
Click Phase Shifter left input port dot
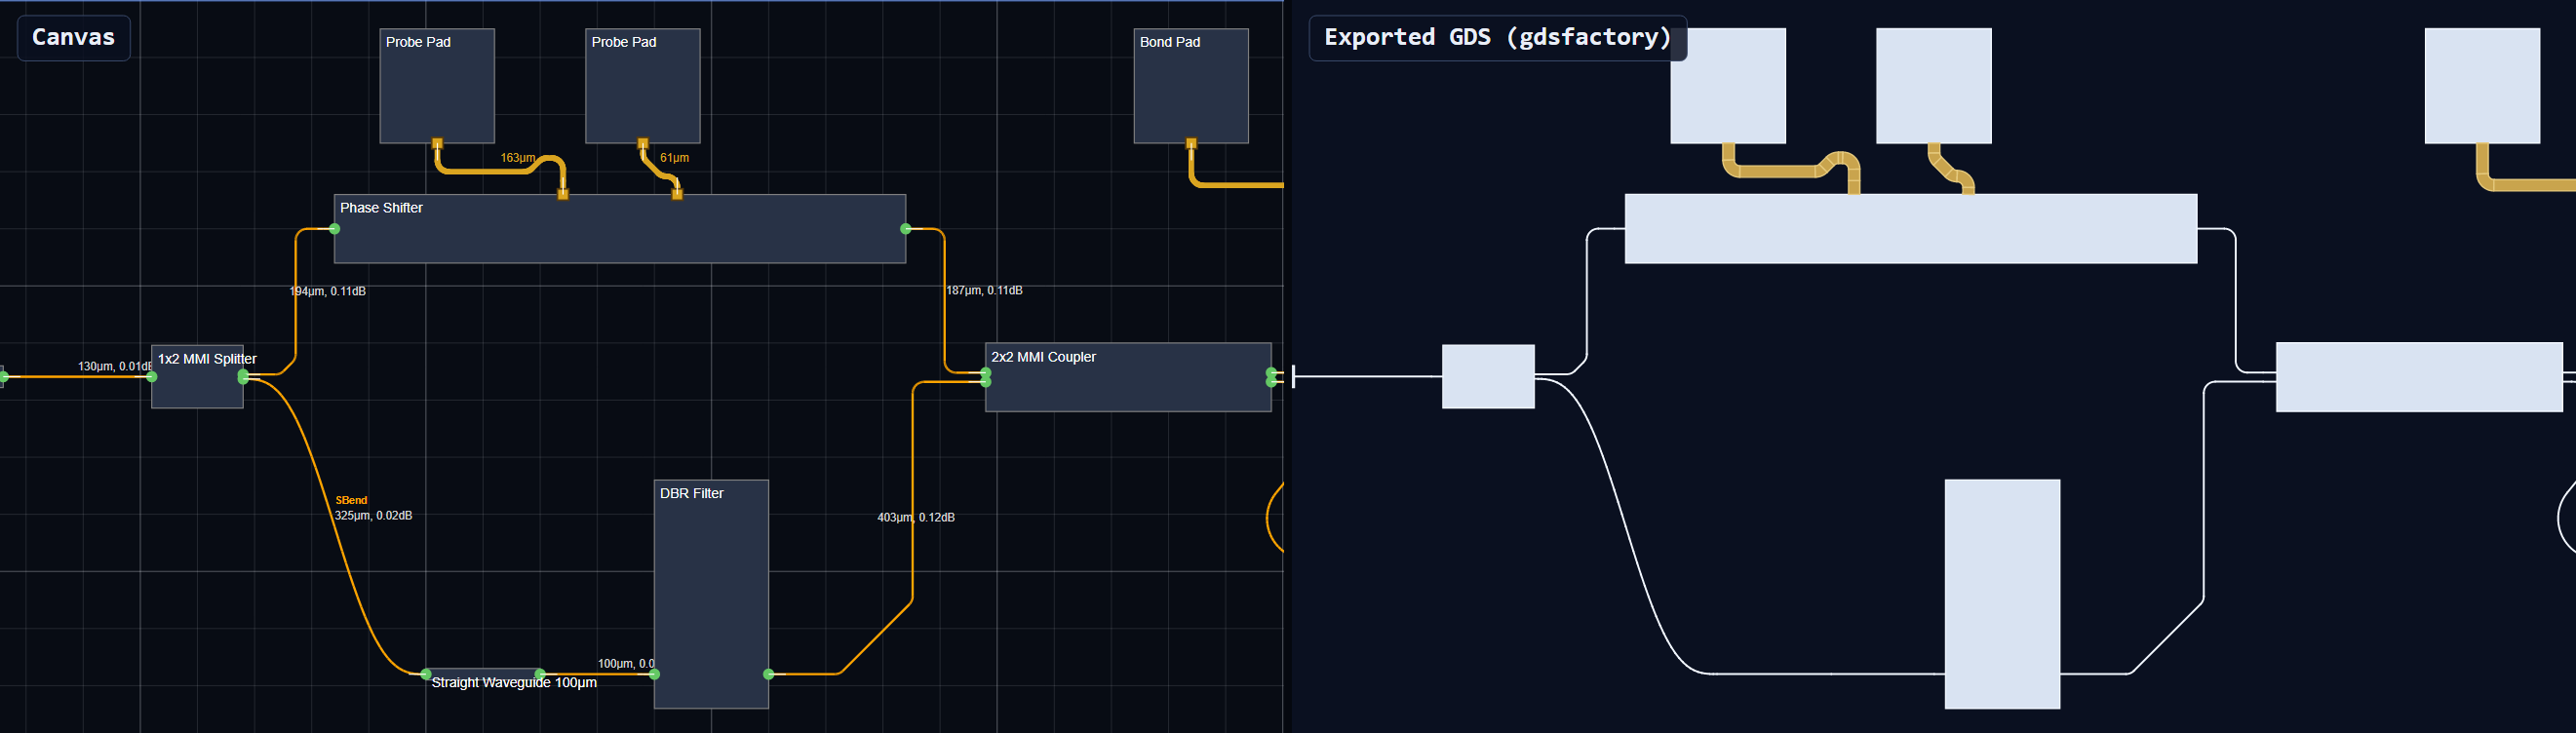tap(335, 229)
